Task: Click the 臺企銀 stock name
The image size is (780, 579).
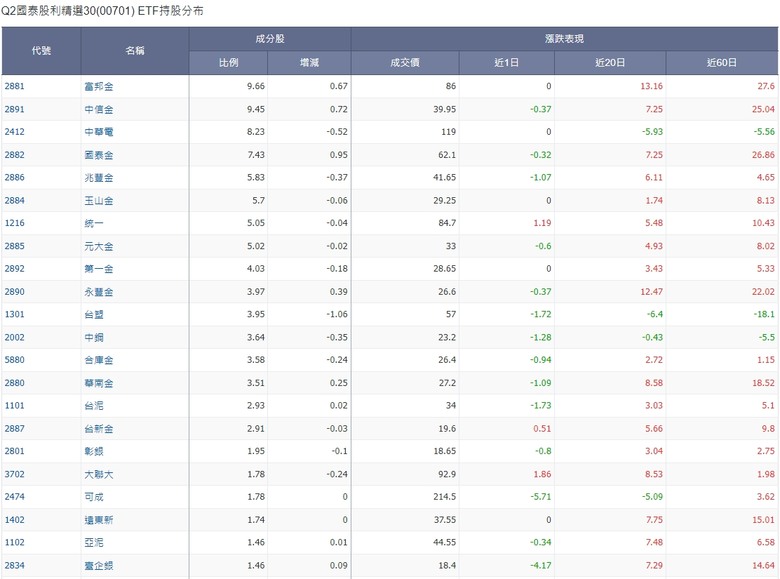Action: pos(98,566)
